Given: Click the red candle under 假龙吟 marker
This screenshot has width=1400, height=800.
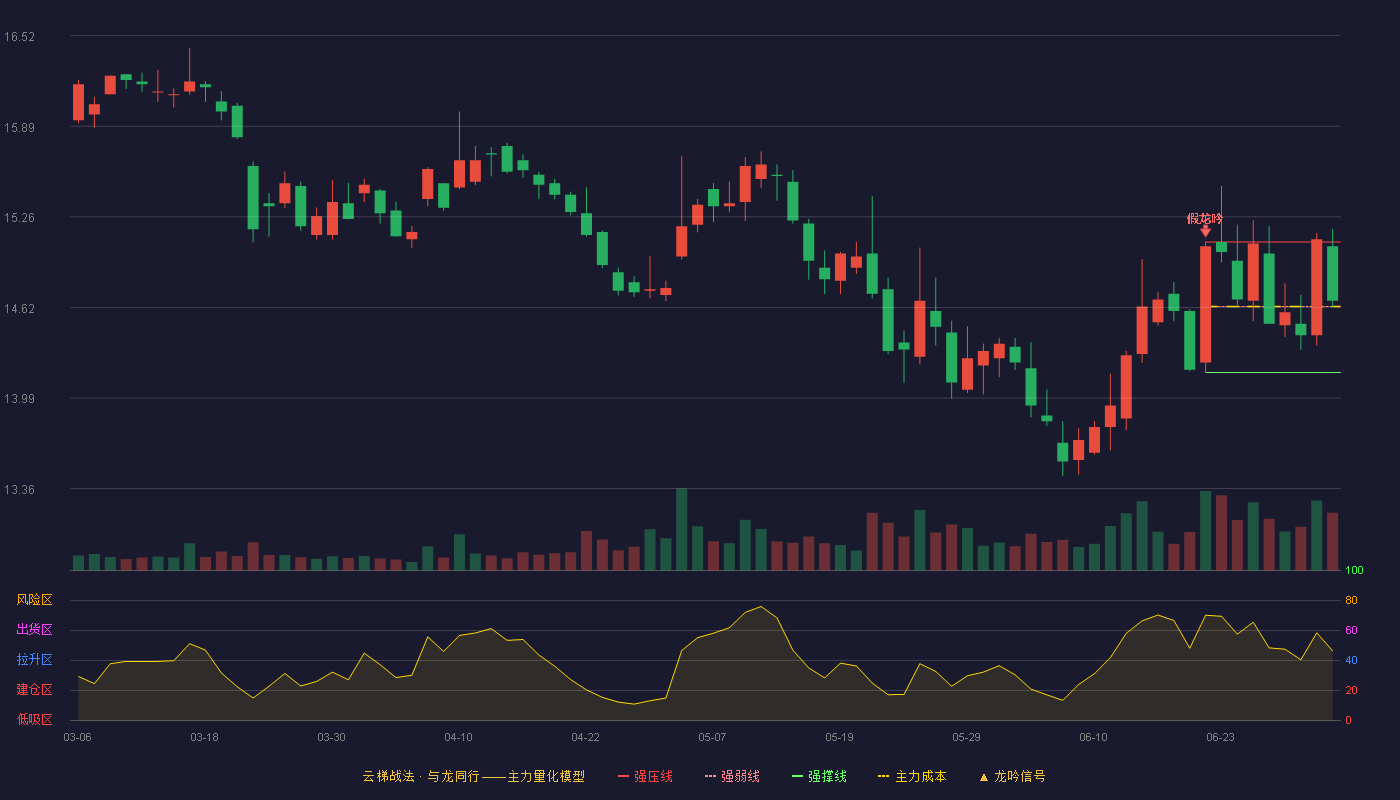Looking at the screenshot, I should click(x=1205, y=304).
